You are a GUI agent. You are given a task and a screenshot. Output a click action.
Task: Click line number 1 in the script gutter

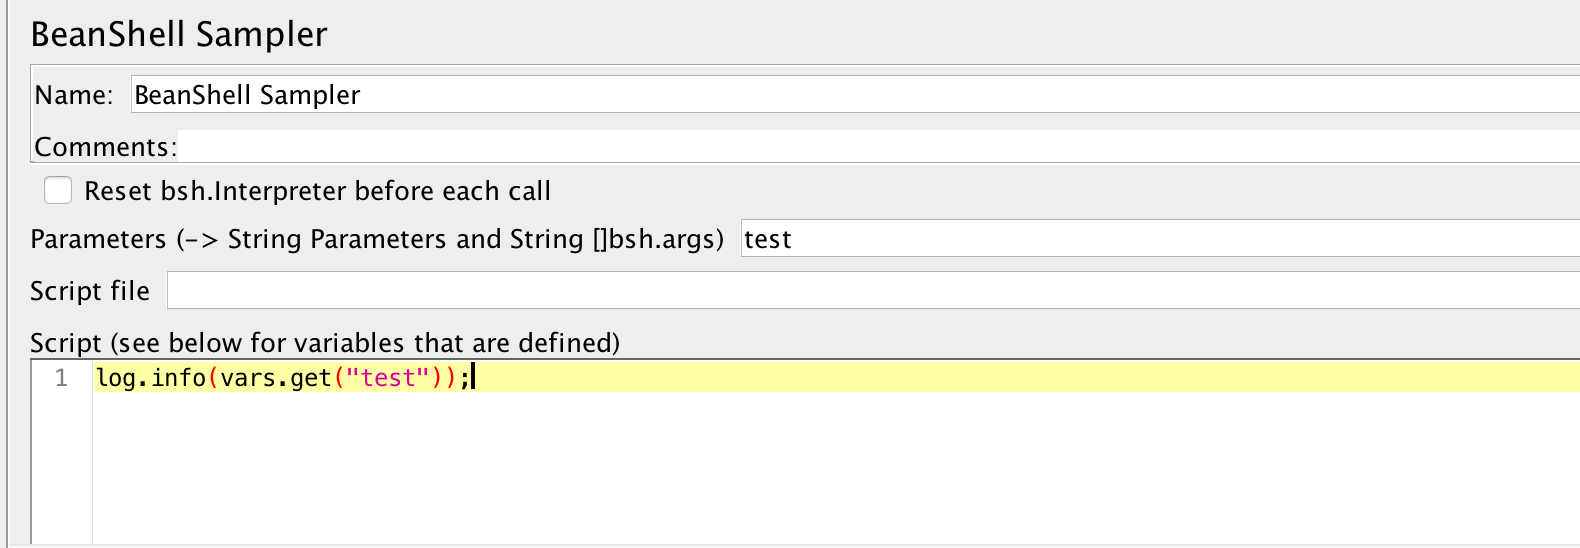click(x=62, y=378)
